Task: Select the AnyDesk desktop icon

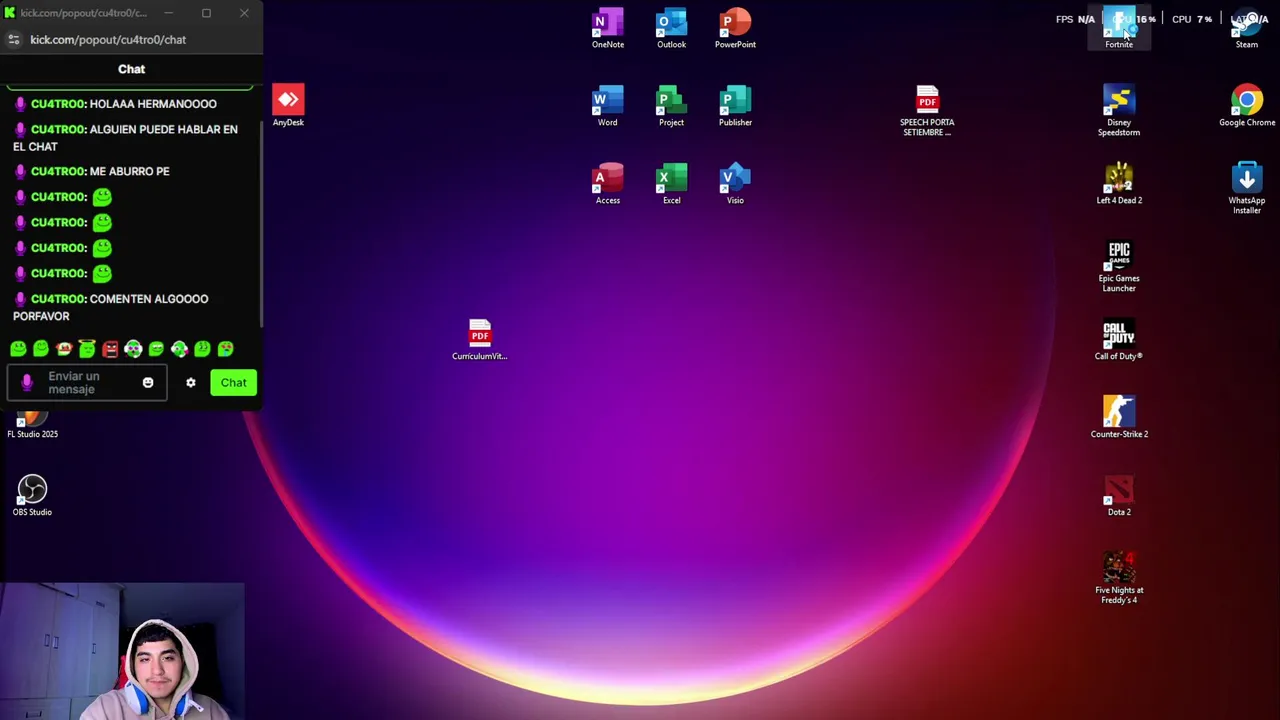Action: [x=288, y=106]
